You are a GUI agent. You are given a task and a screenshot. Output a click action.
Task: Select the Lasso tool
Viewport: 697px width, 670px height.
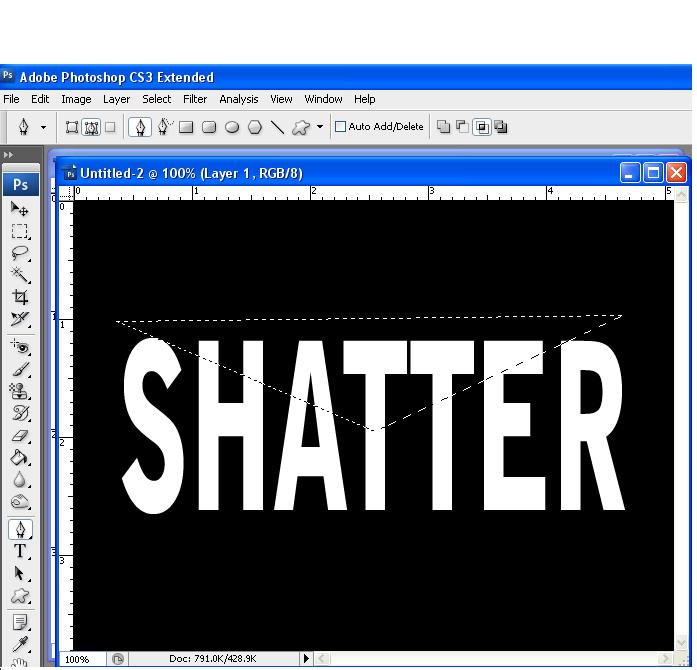tap(19, 253)
